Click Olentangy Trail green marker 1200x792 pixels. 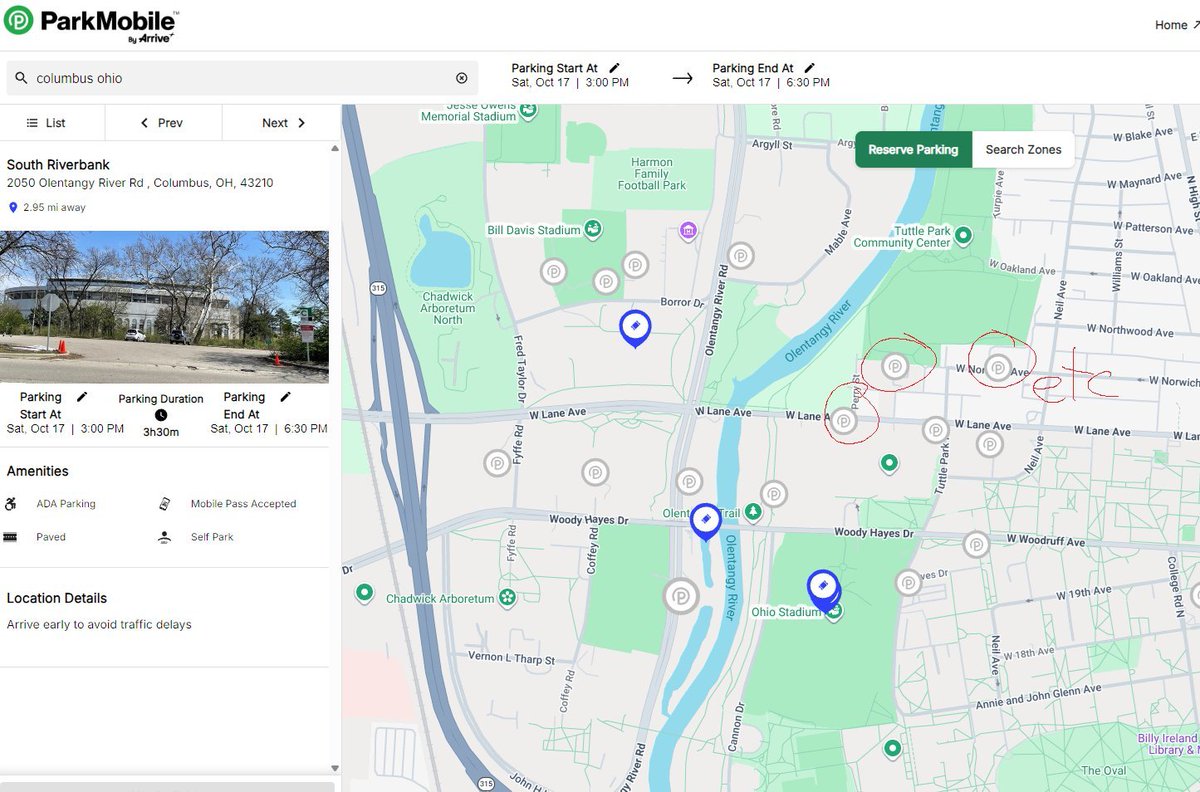(753, 512)
